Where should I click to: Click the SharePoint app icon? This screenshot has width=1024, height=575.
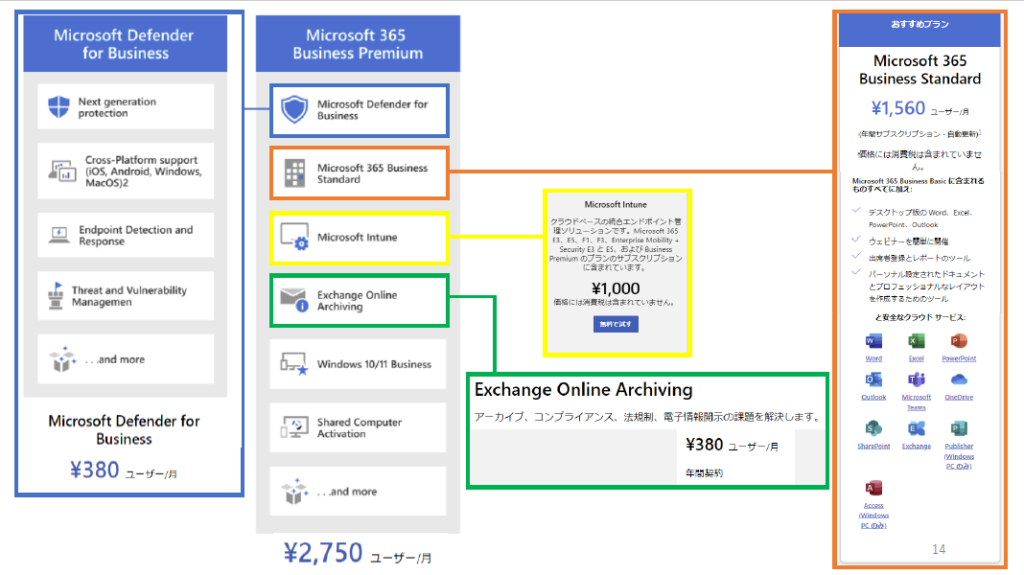[873, 429]
